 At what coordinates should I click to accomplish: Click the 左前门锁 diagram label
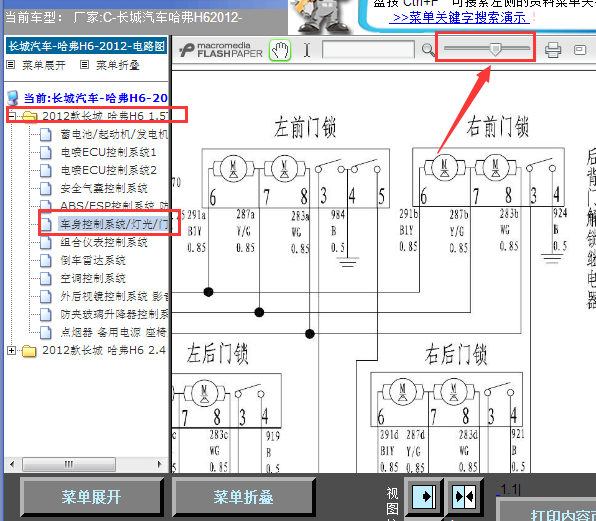305,127
